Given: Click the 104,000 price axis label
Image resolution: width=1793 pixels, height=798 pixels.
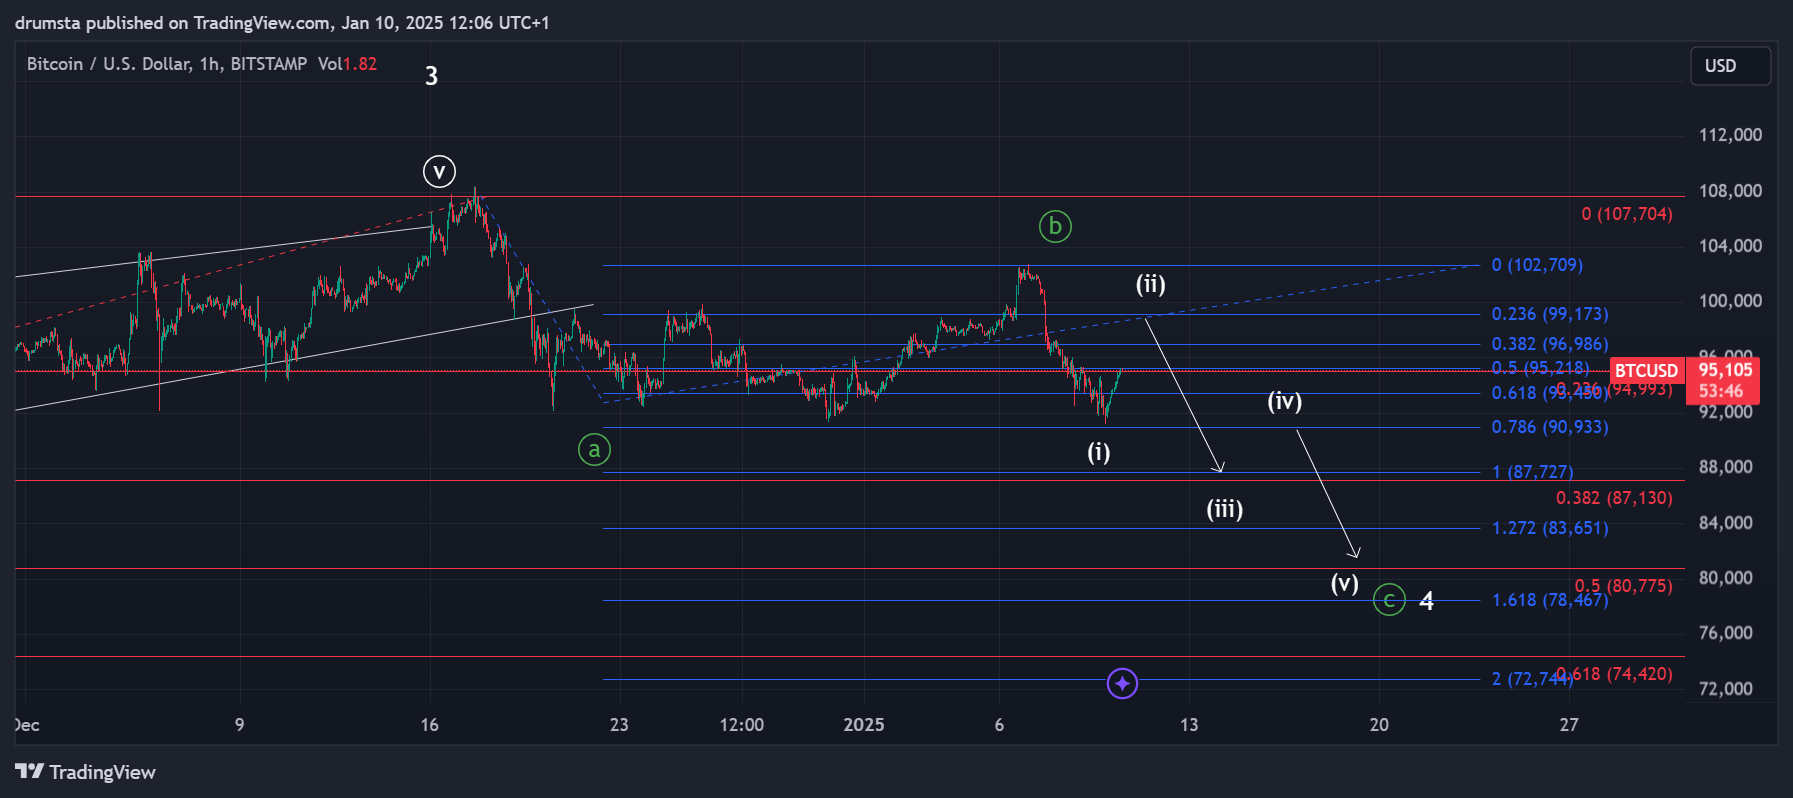Looking at the screenshot, I should [1730, 246].
